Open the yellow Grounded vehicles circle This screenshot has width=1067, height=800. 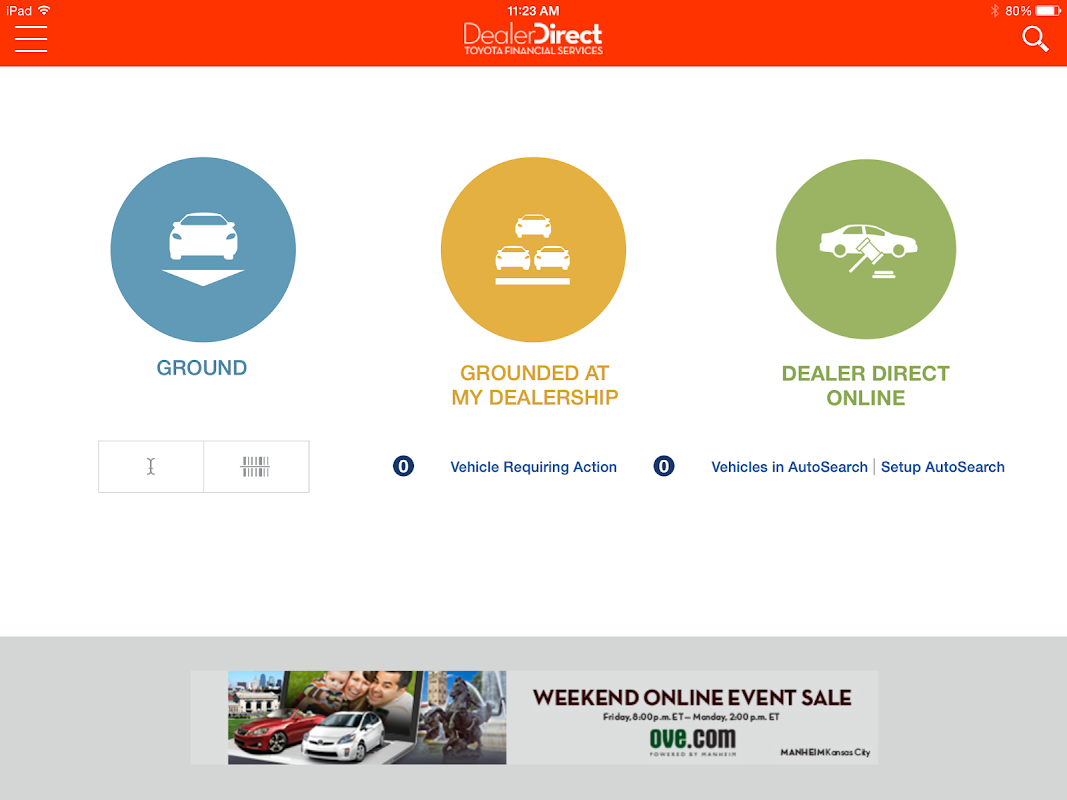(x=534, y=250)
